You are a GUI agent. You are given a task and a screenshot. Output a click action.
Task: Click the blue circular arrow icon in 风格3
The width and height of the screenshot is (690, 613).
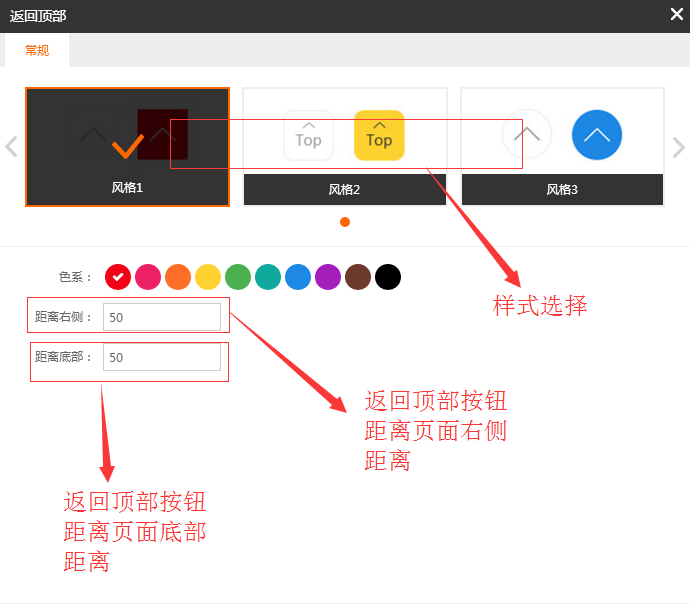click(597, 135)
